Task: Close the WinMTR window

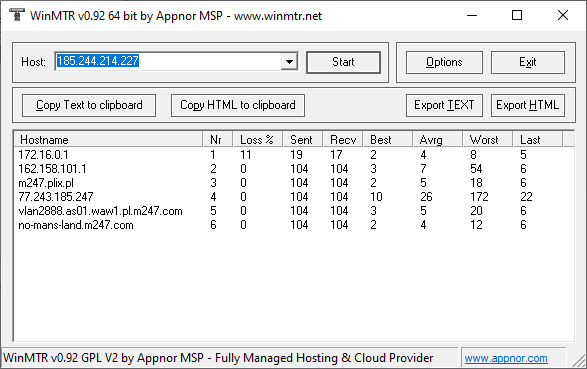Action: [x=563, y=15]
